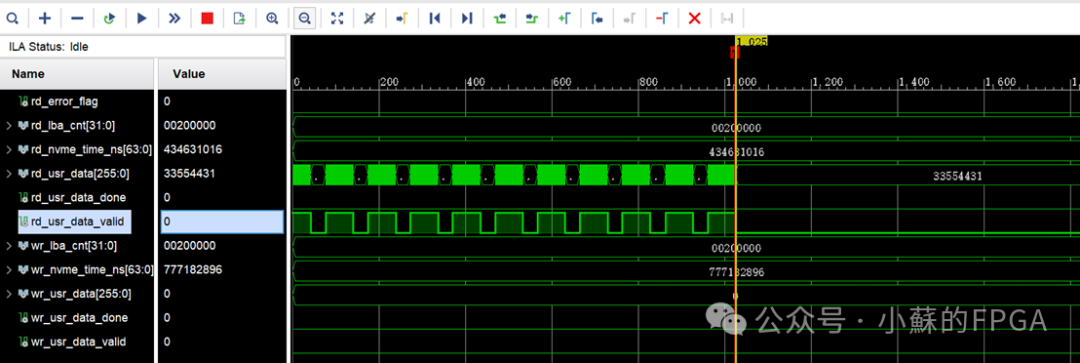Image resolution: width=1080 pixels, height=363 pixels.
Task: Select the rd_error_flag signal
Action: coord(65,101)
